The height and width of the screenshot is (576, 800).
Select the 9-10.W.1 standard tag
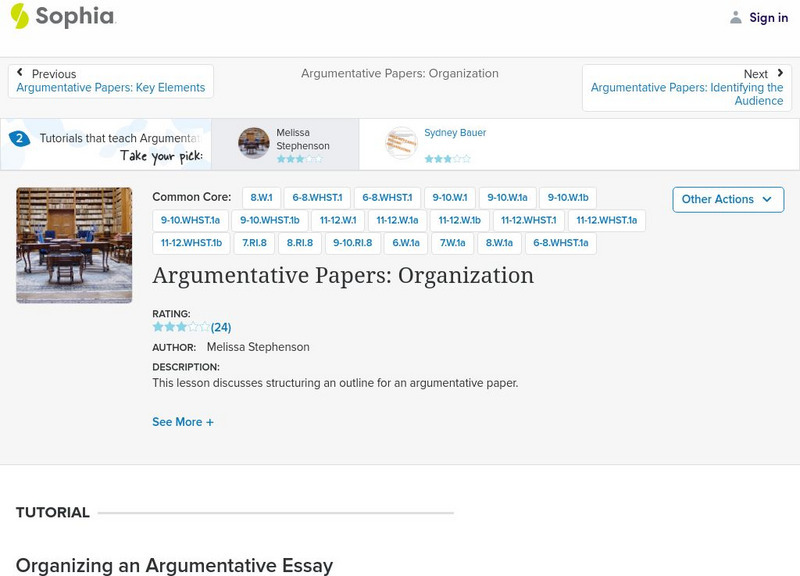click(450, 197)
